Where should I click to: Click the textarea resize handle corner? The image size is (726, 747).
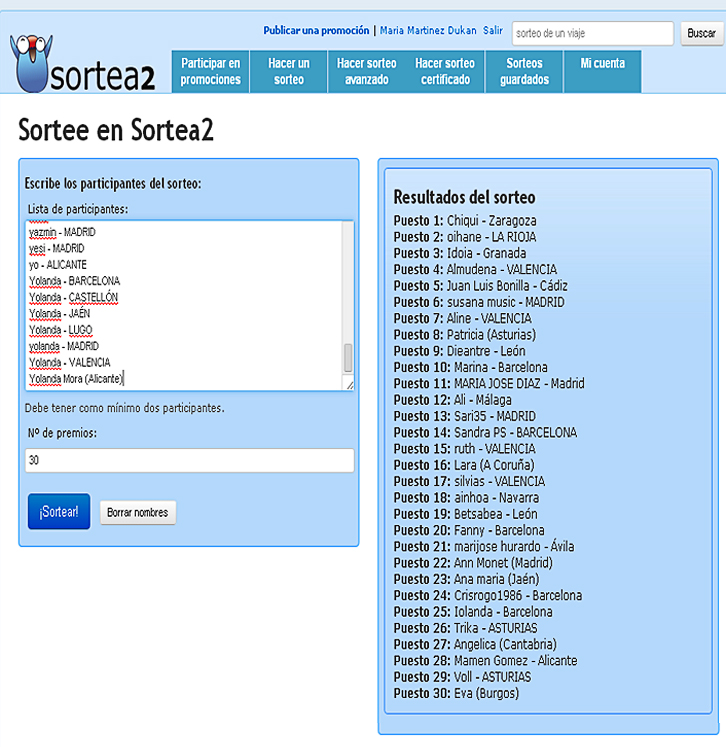tap(349, 385)
